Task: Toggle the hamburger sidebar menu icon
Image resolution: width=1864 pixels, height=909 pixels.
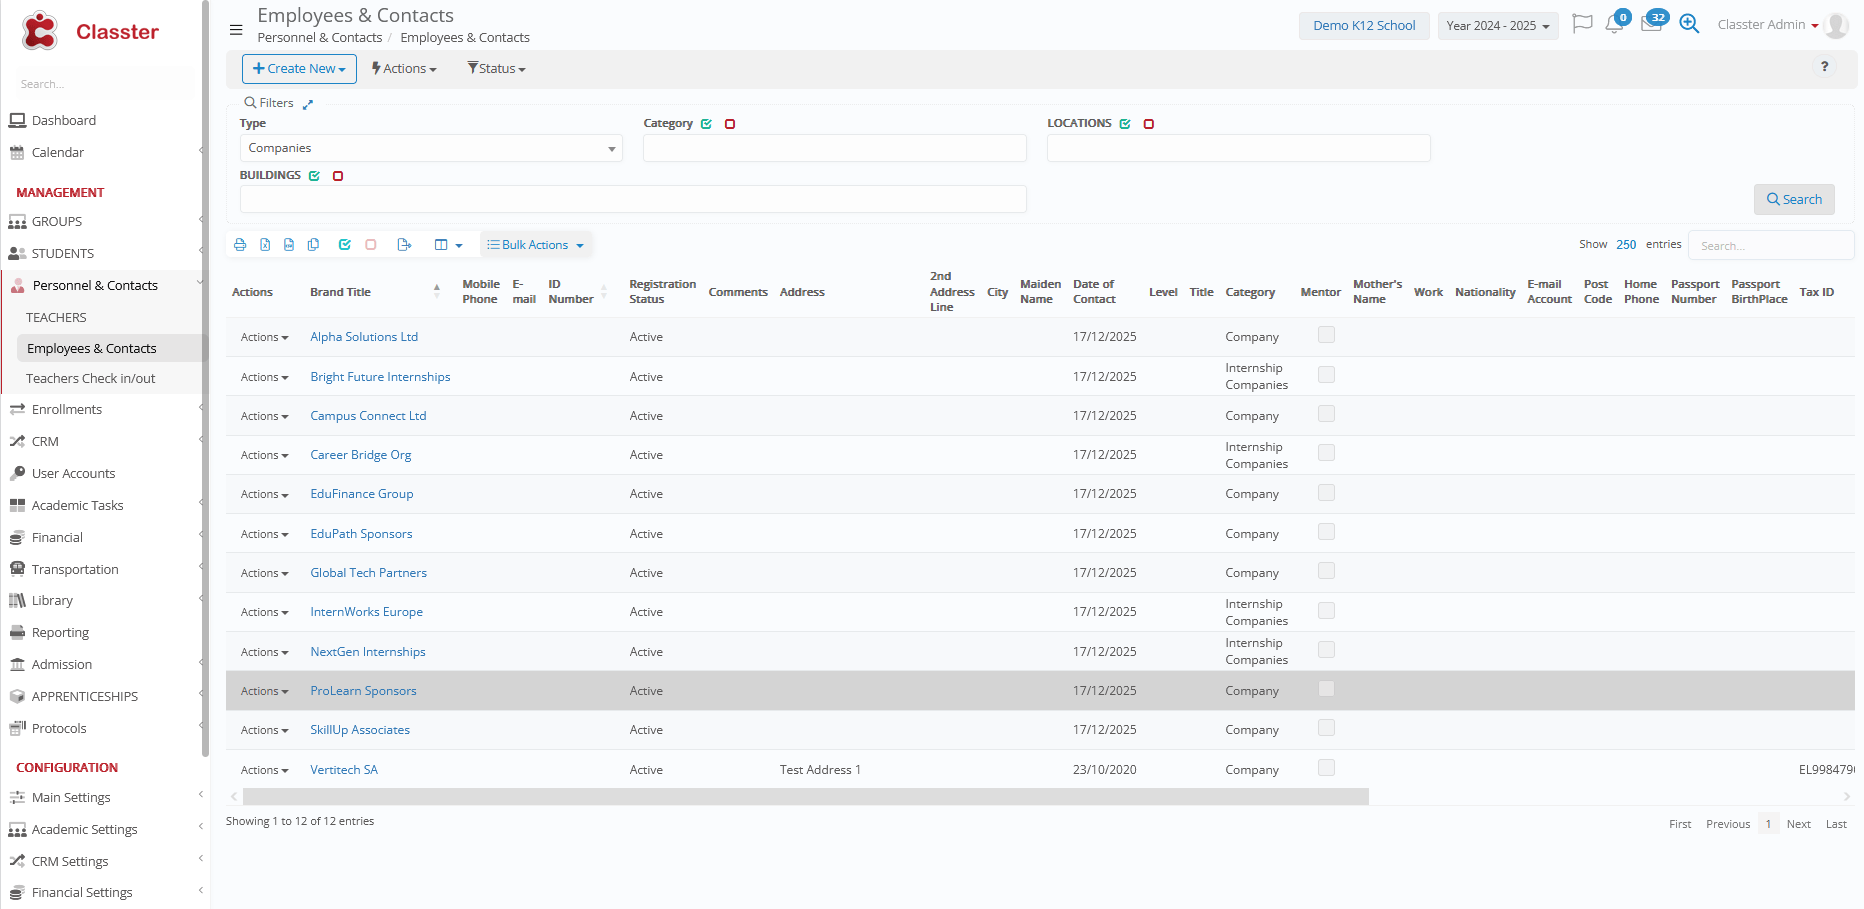Action: coord(236,30)
